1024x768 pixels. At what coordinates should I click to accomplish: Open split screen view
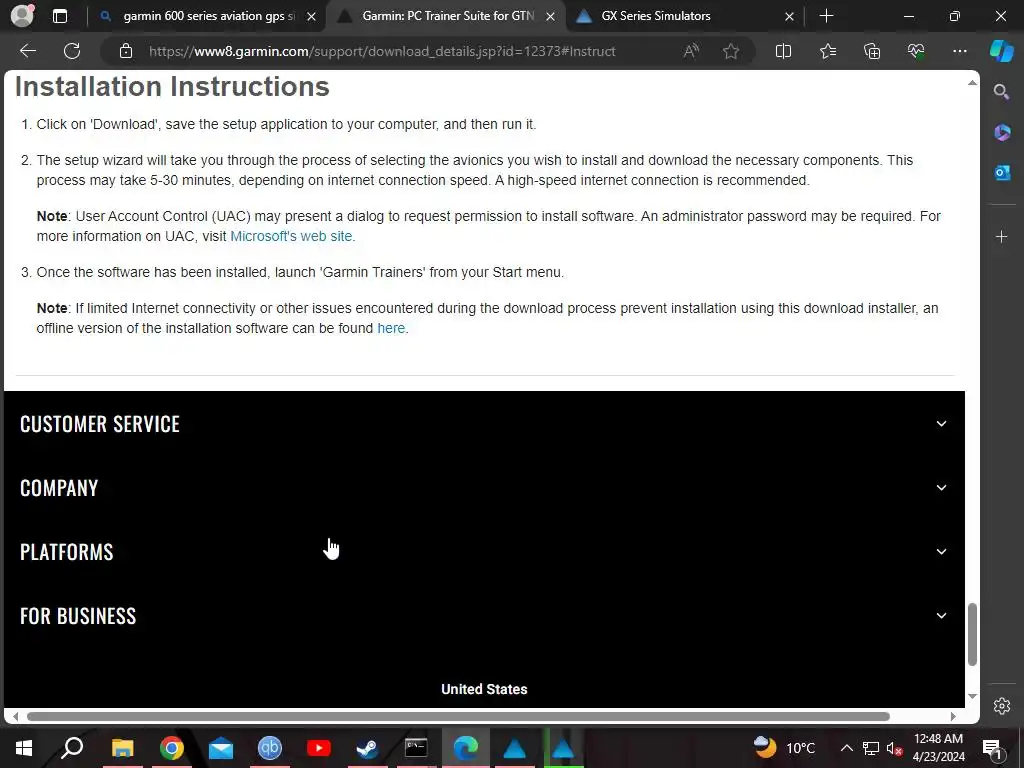coord(783,51)
